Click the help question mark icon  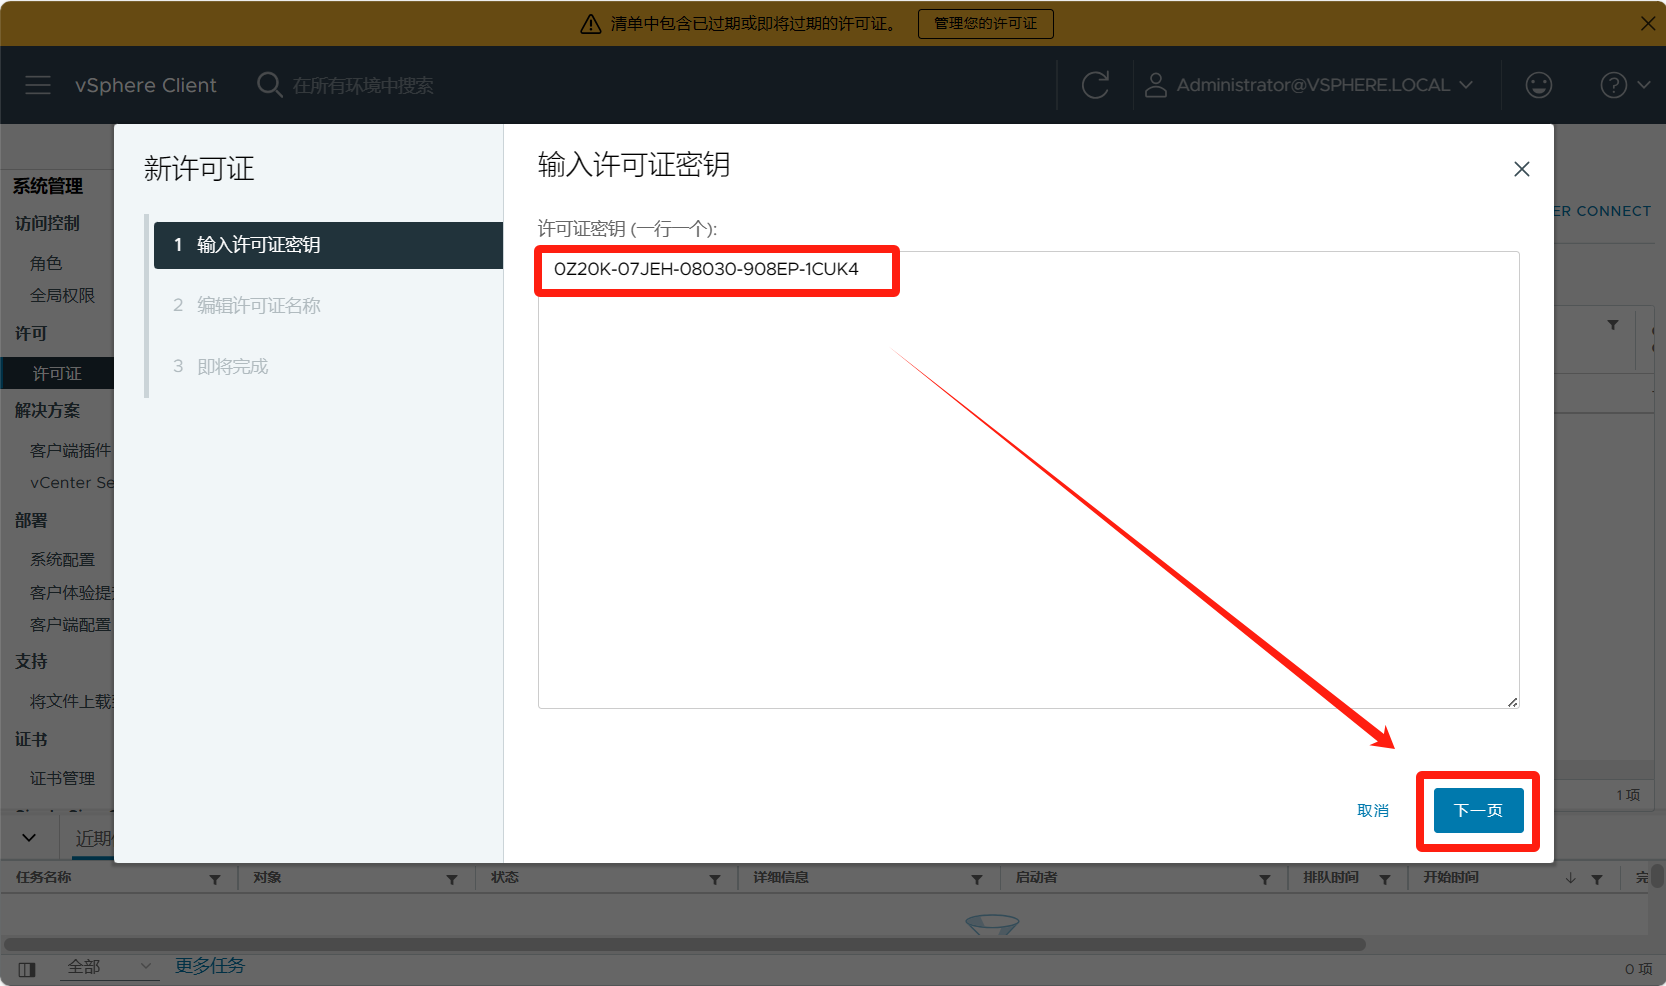[1613, 85]
